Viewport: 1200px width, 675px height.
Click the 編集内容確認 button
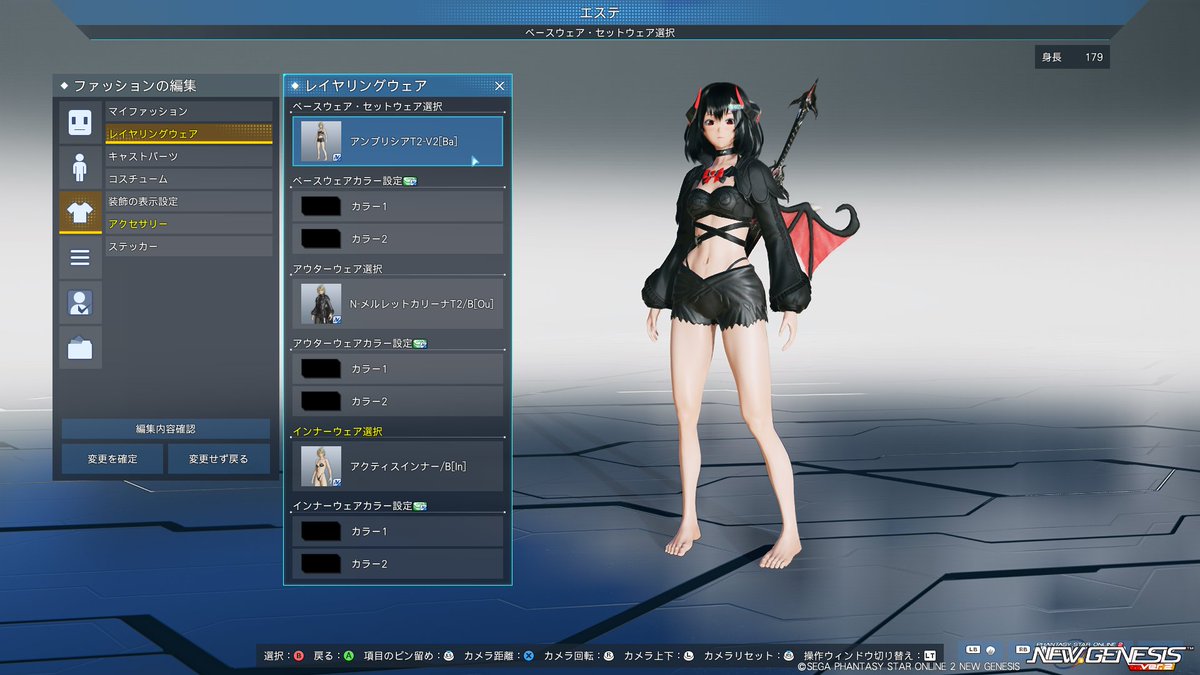pos(166,429)
